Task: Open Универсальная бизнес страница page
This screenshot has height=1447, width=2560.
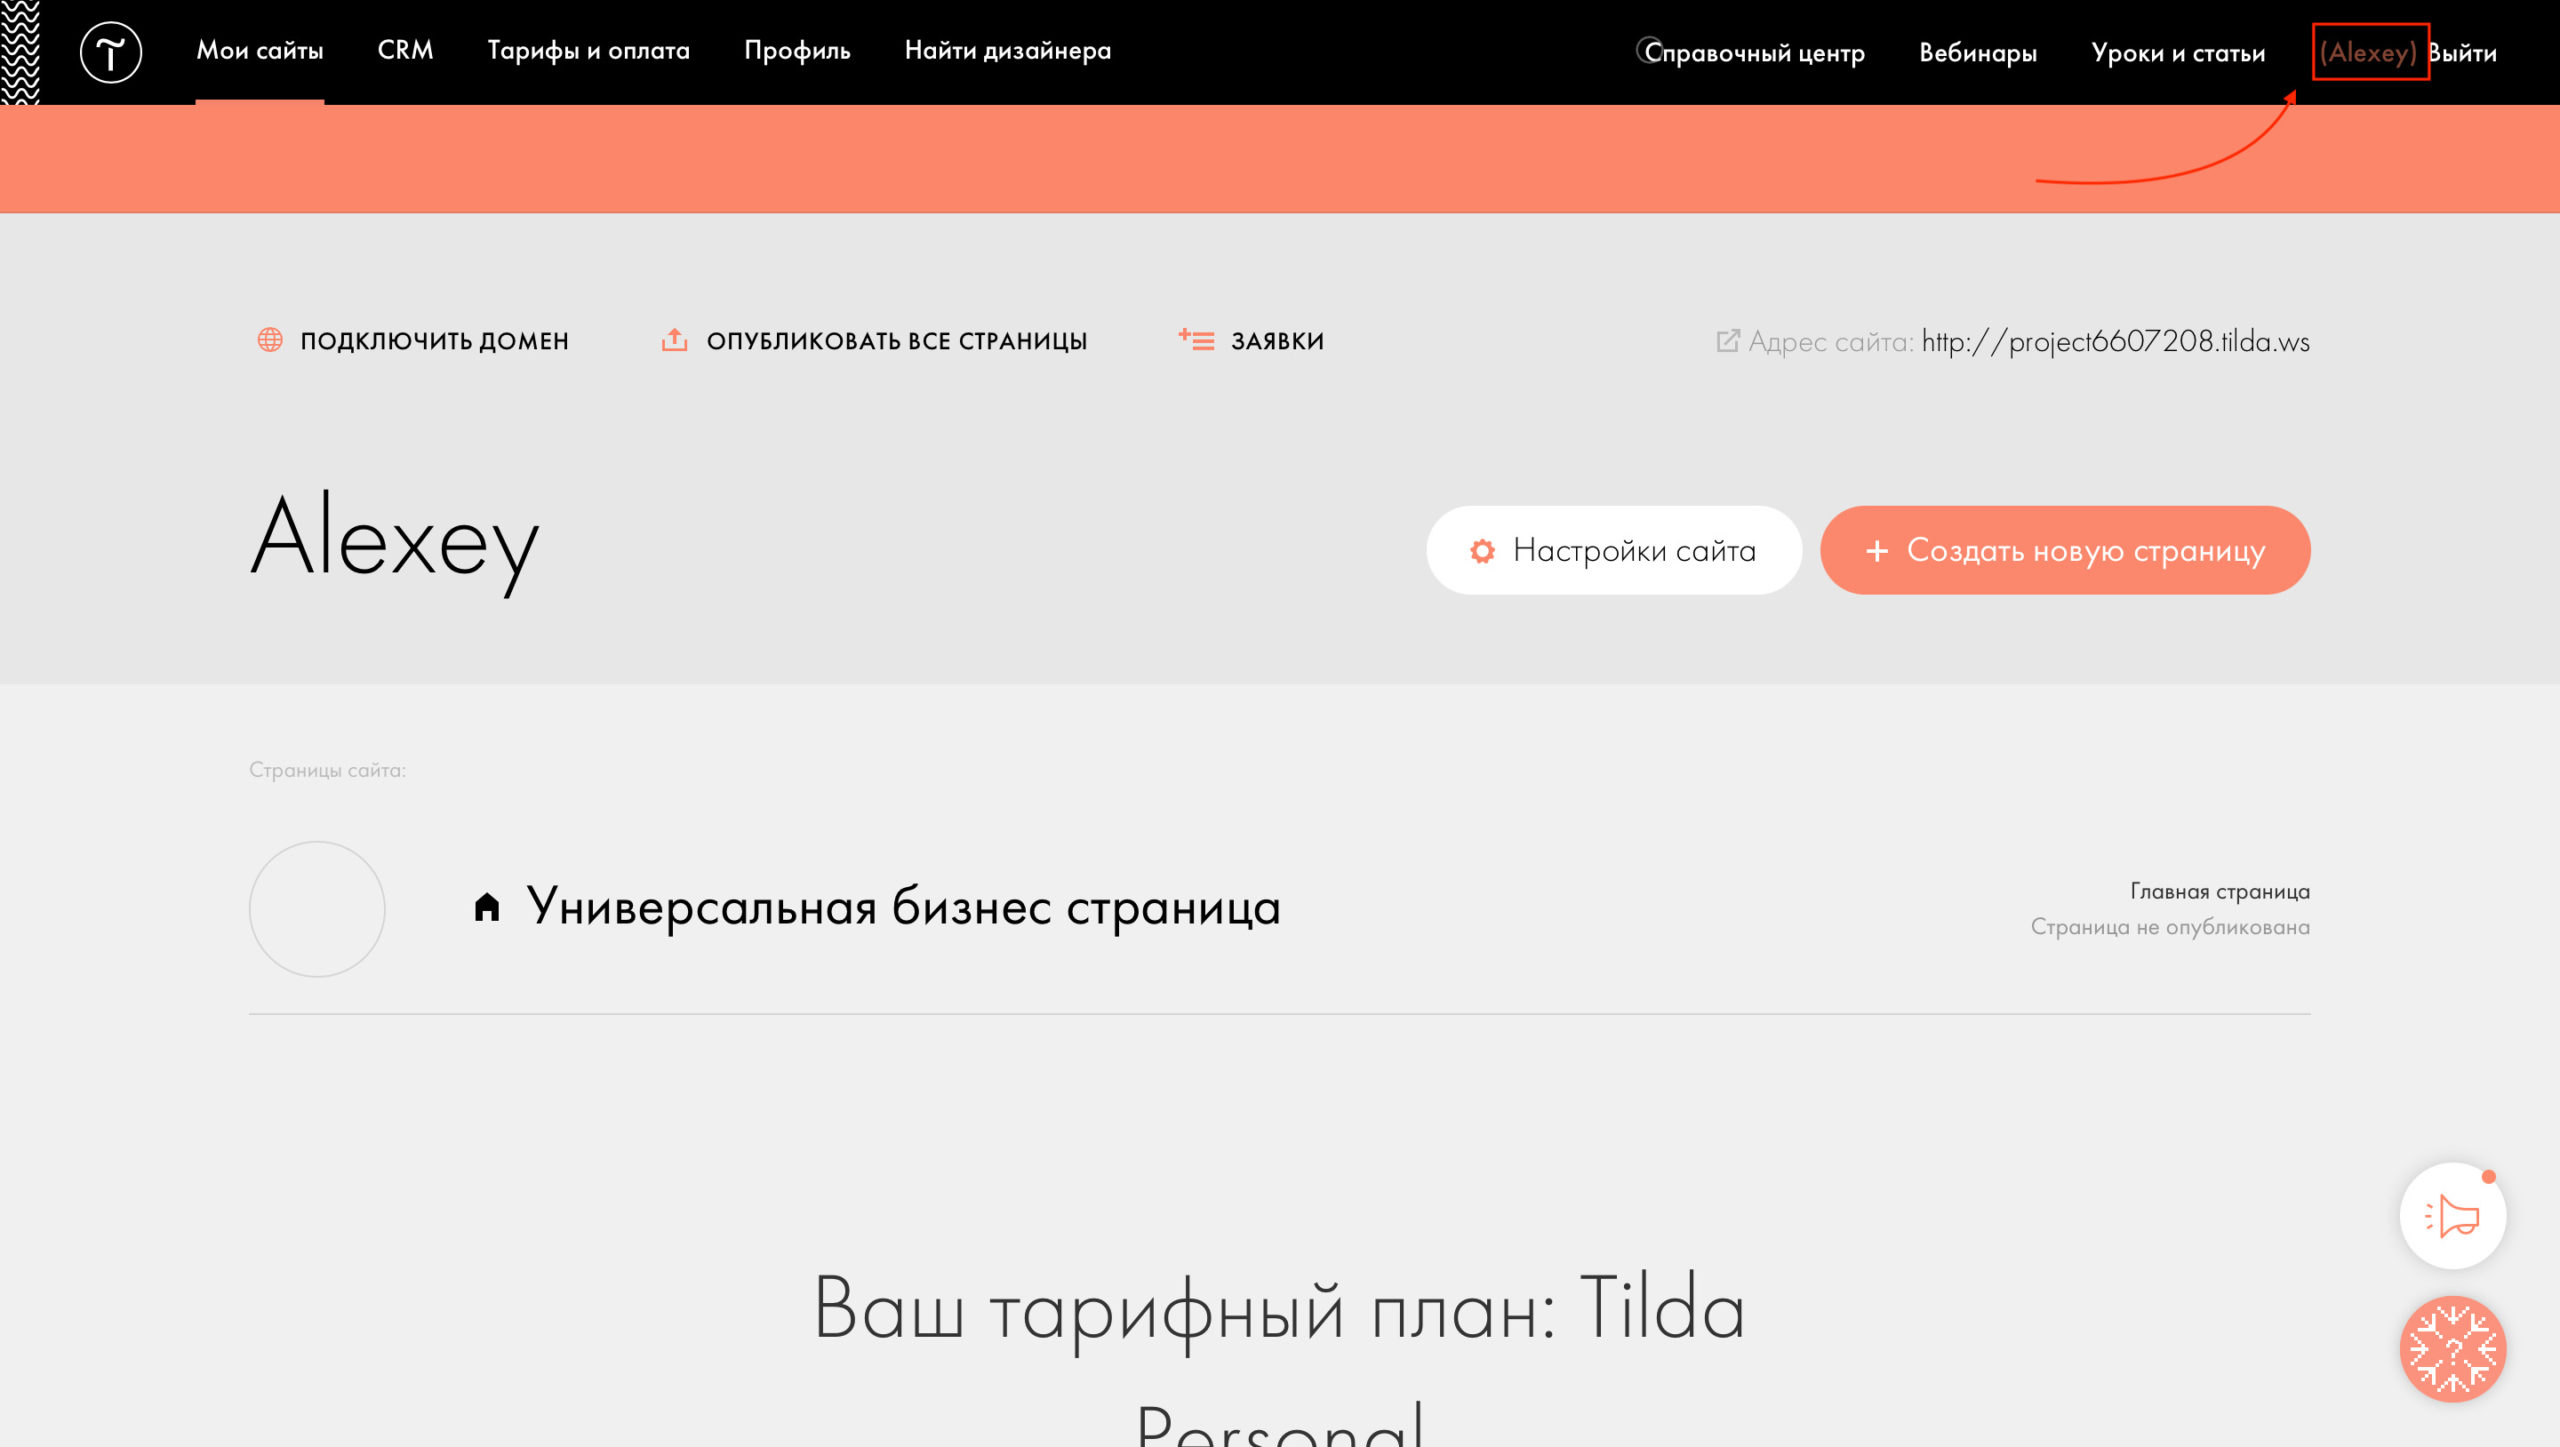Action: click(x=903, y=907)
